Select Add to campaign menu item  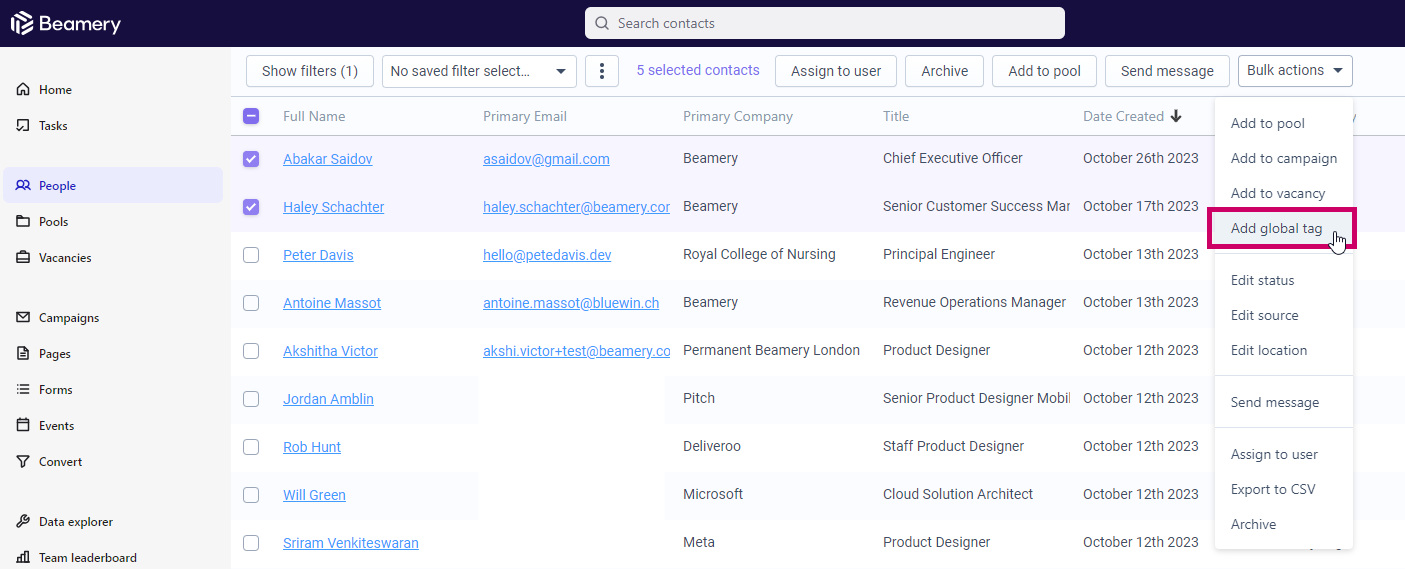(x=1284, y=158)
